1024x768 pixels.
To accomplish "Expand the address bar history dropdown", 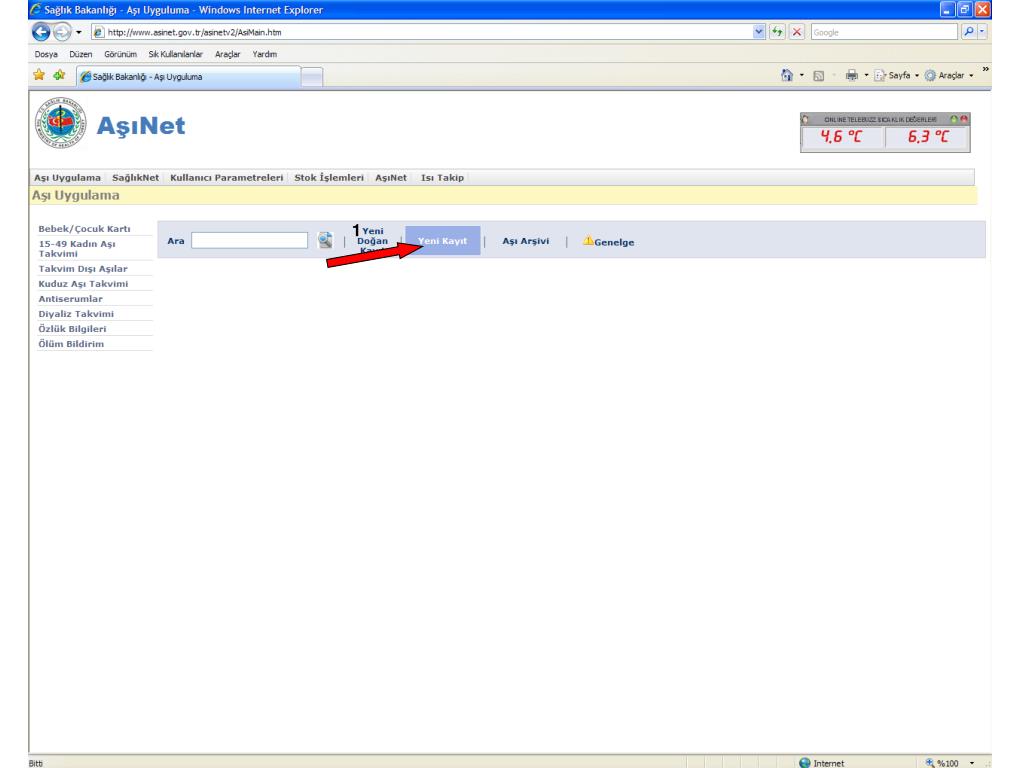I will tap(758, 32).
